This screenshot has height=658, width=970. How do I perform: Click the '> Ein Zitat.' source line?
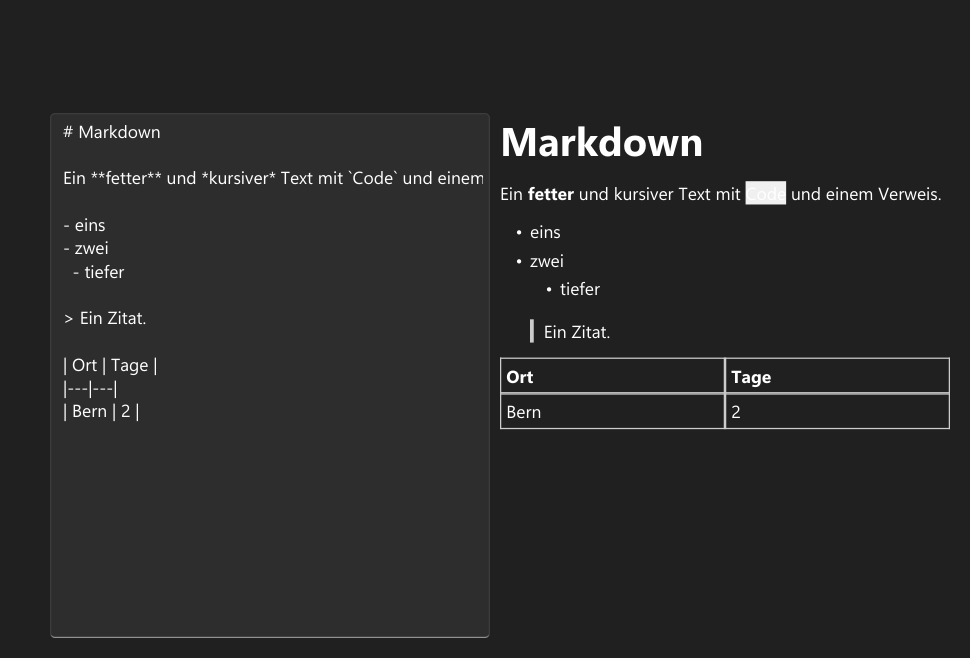105,318
